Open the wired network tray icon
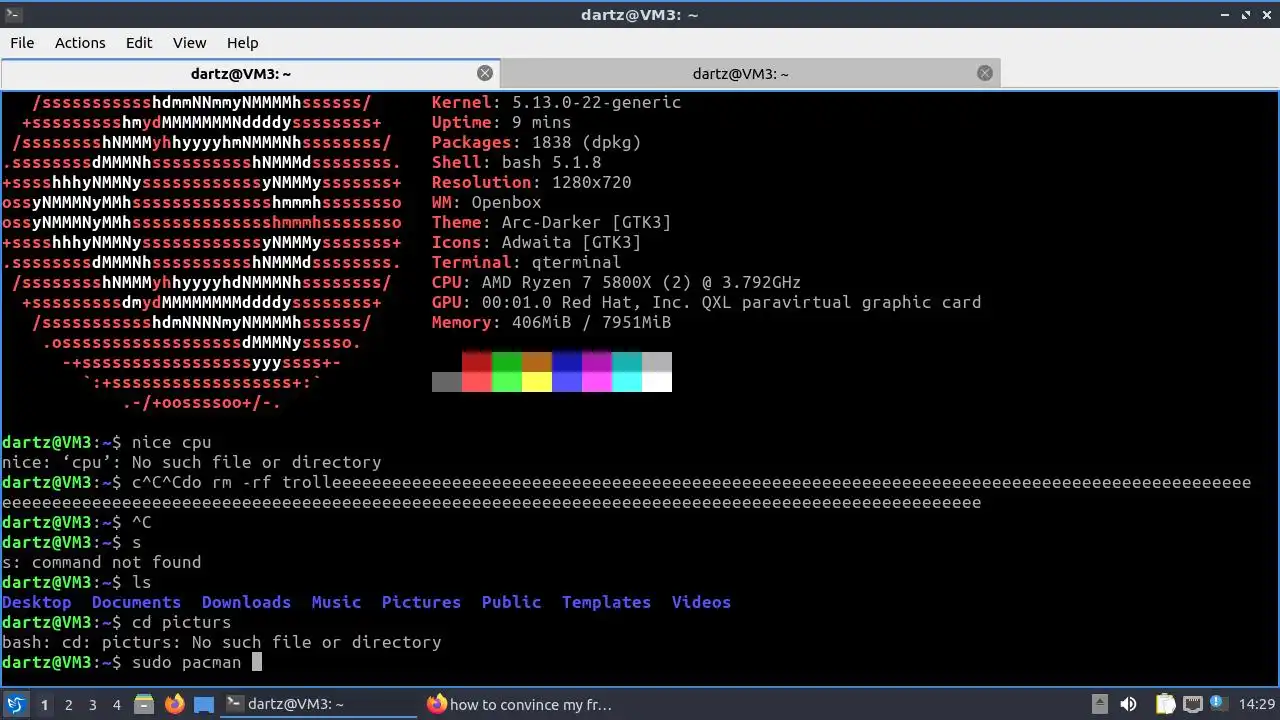 (x=1194, y=704)
